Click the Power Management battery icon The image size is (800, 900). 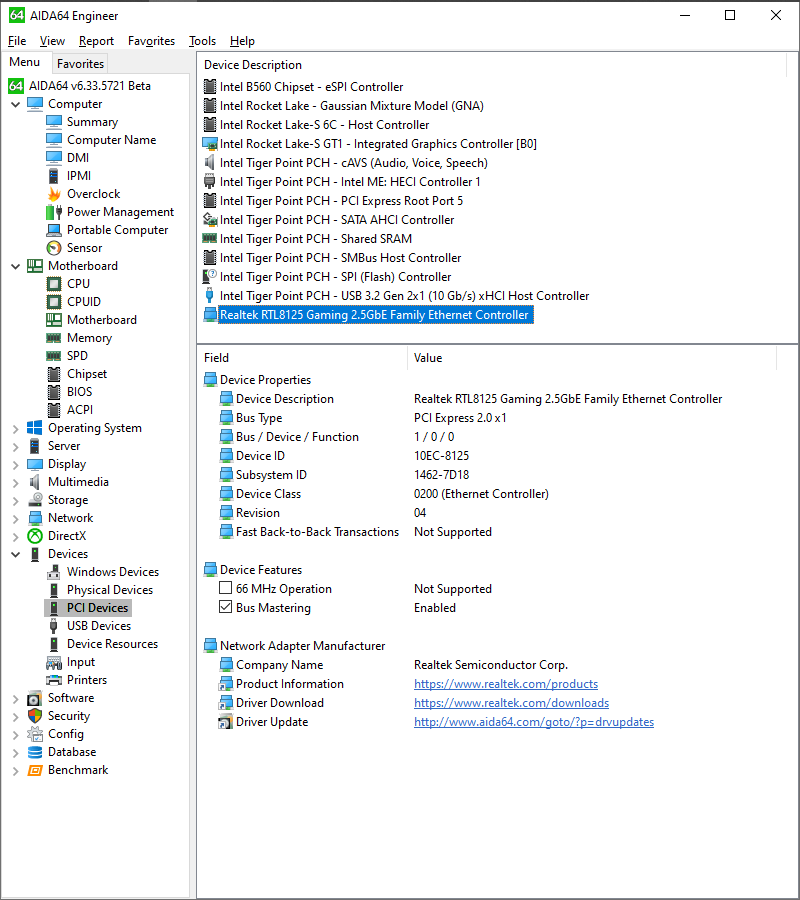[x=54, y=212]
